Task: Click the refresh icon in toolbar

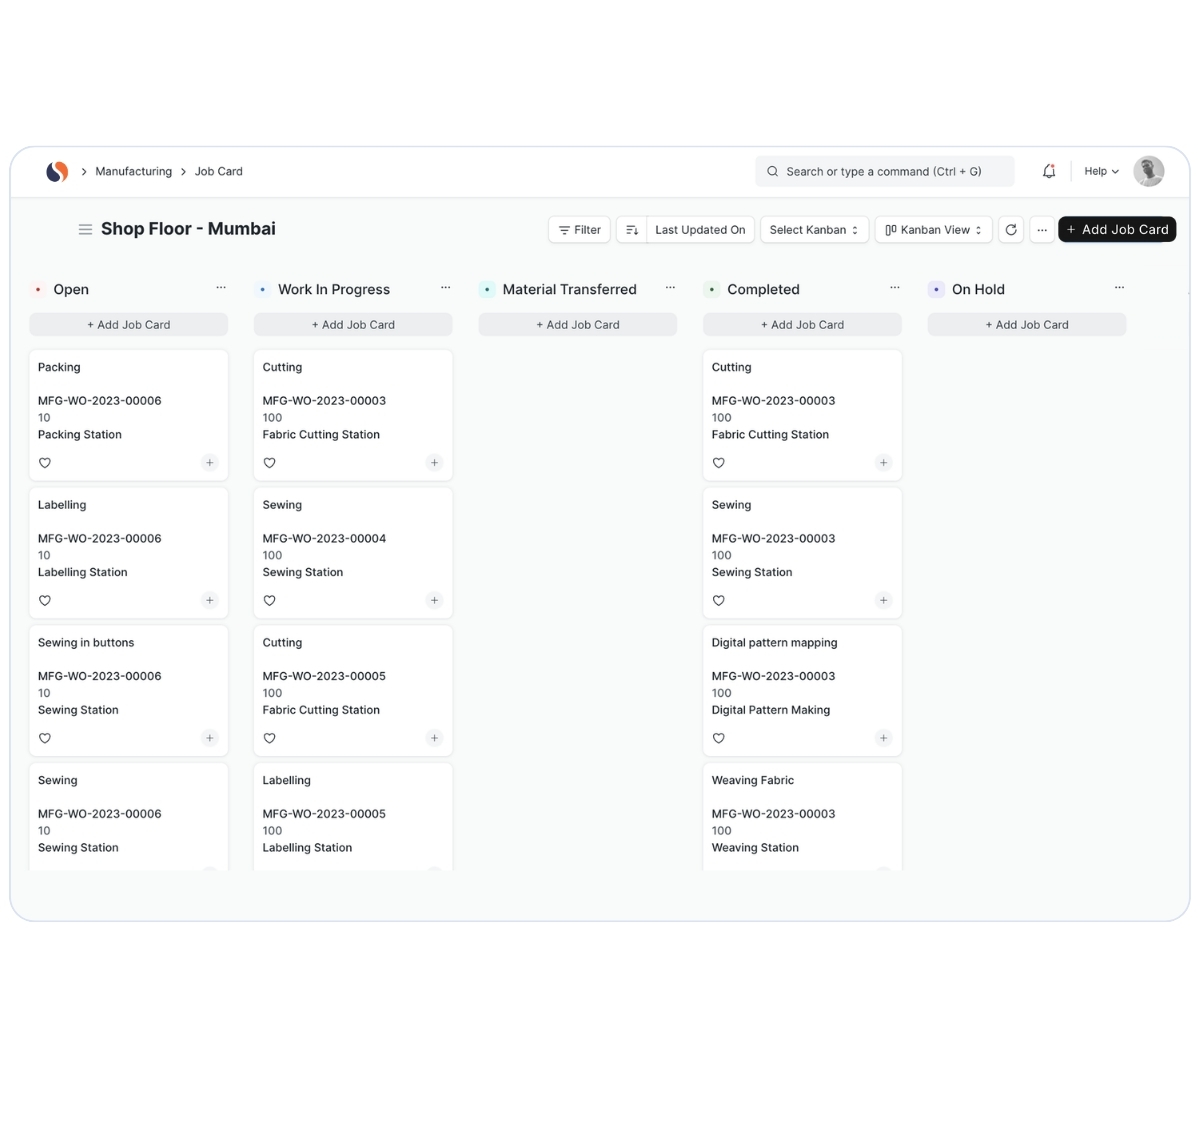Action: pyautogui.click(x=1011, y=230)
